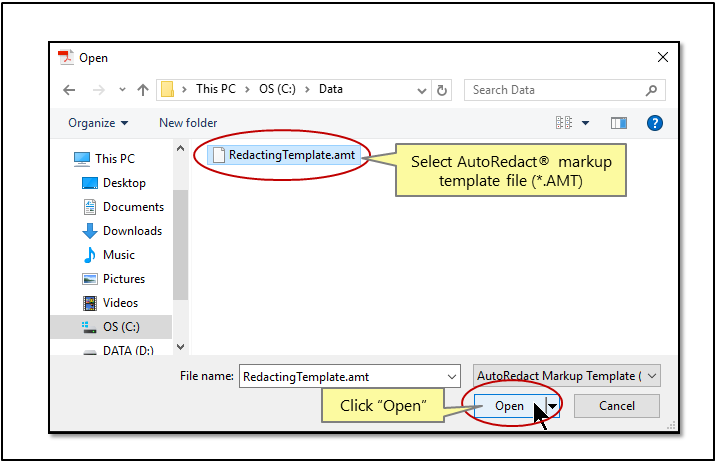Click the File name input field
This screenshot has height=463, width=718.
click(350, 376)
